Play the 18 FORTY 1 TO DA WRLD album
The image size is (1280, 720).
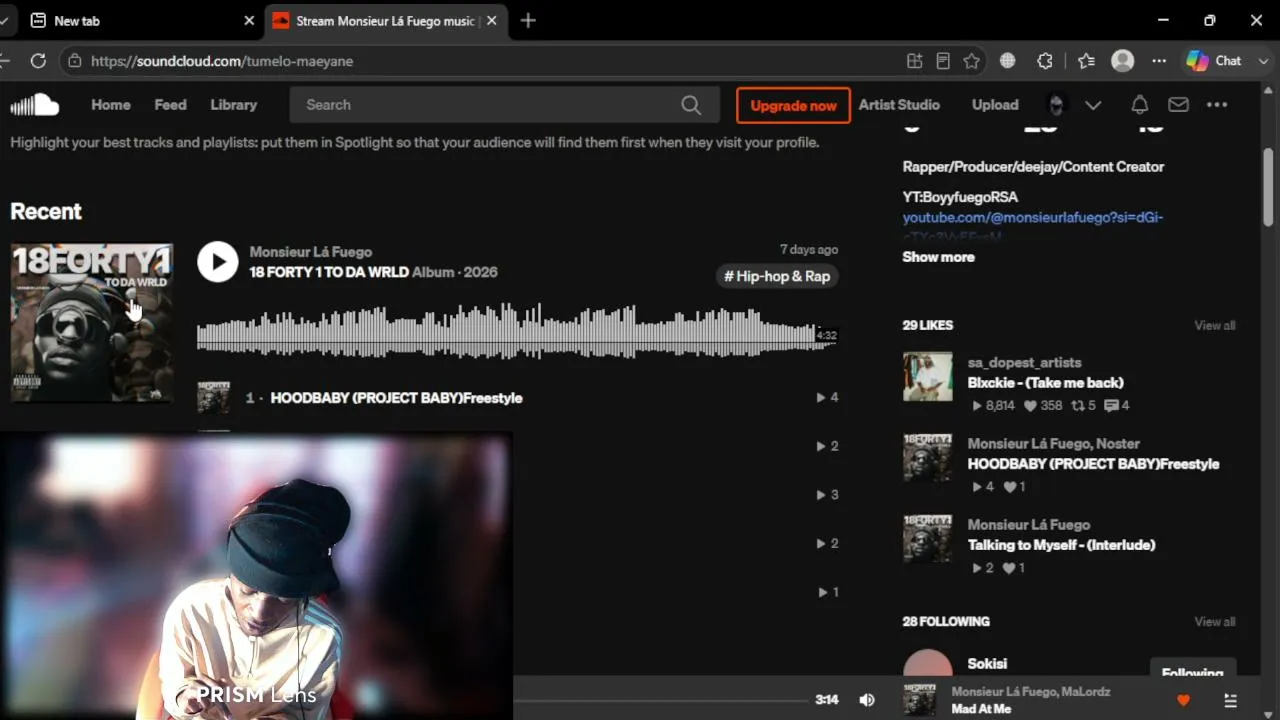click(x=218, y=262)
